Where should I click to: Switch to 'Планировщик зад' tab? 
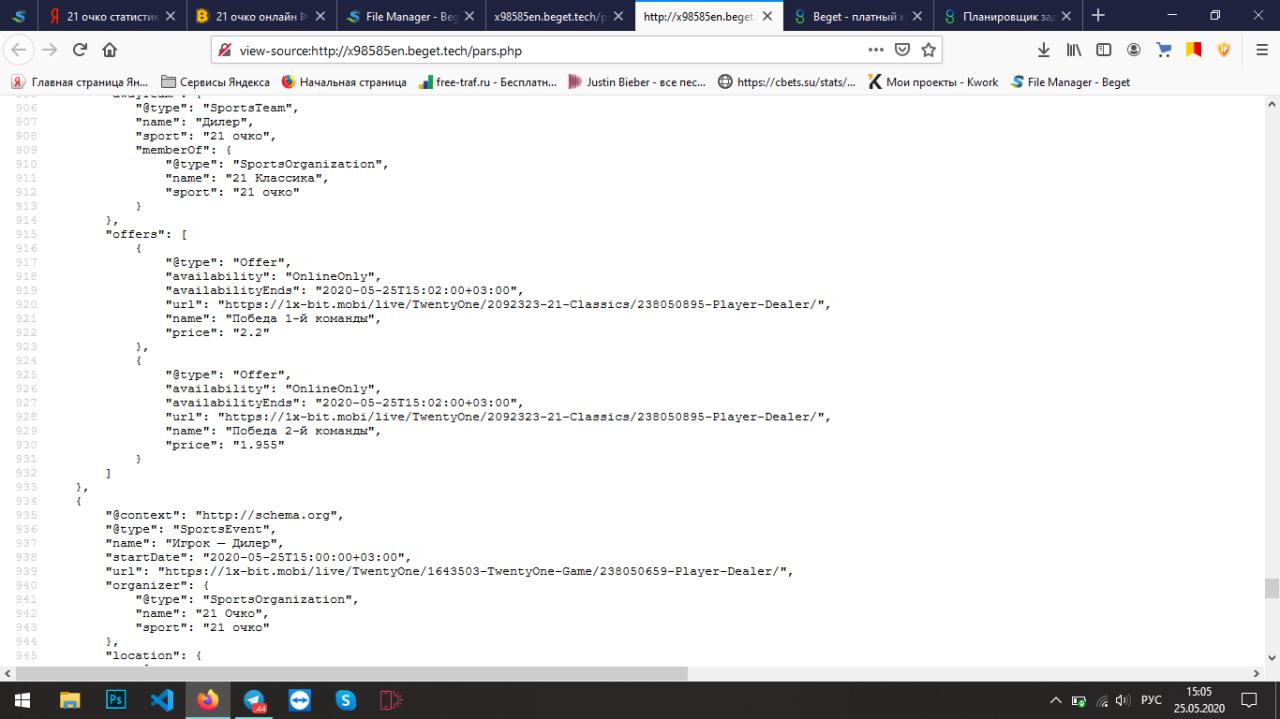click(1008, 16)
